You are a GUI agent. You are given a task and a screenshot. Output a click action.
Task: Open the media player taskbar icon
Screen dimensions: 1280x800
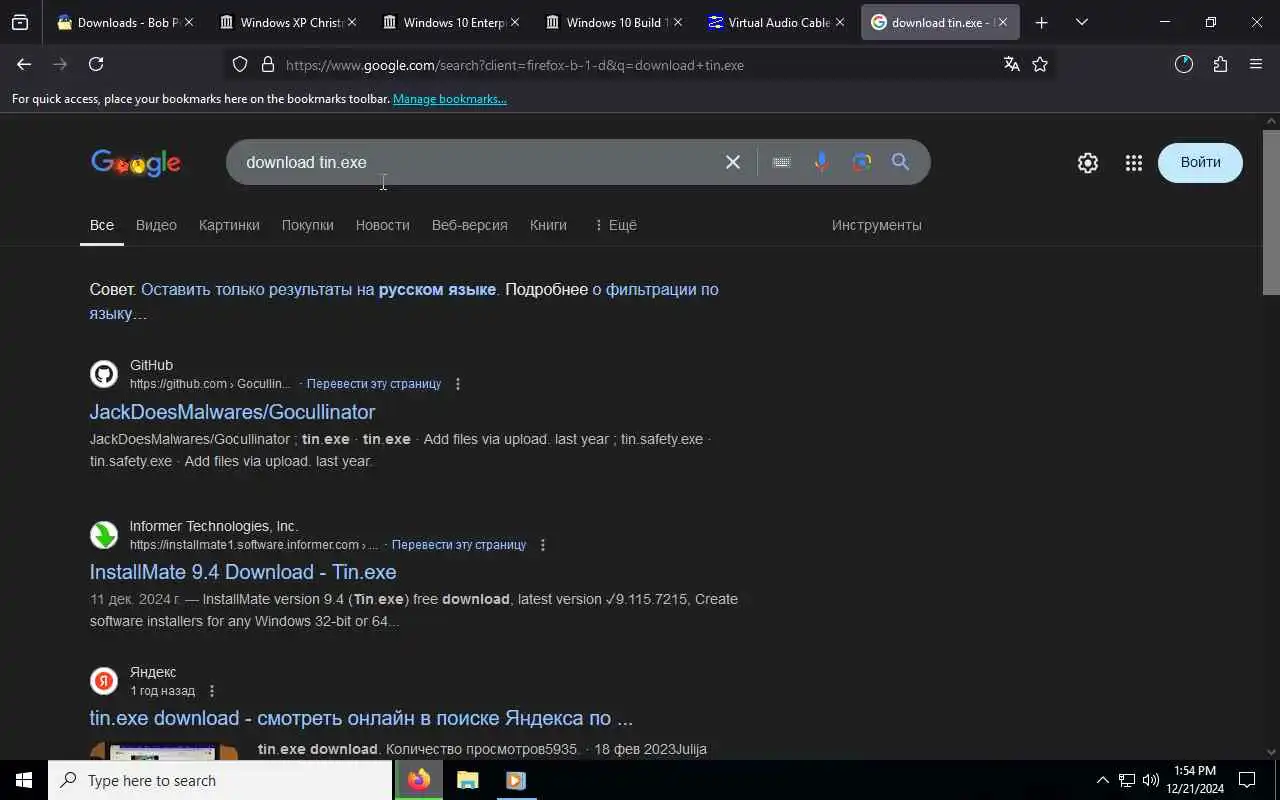(516, 780)
